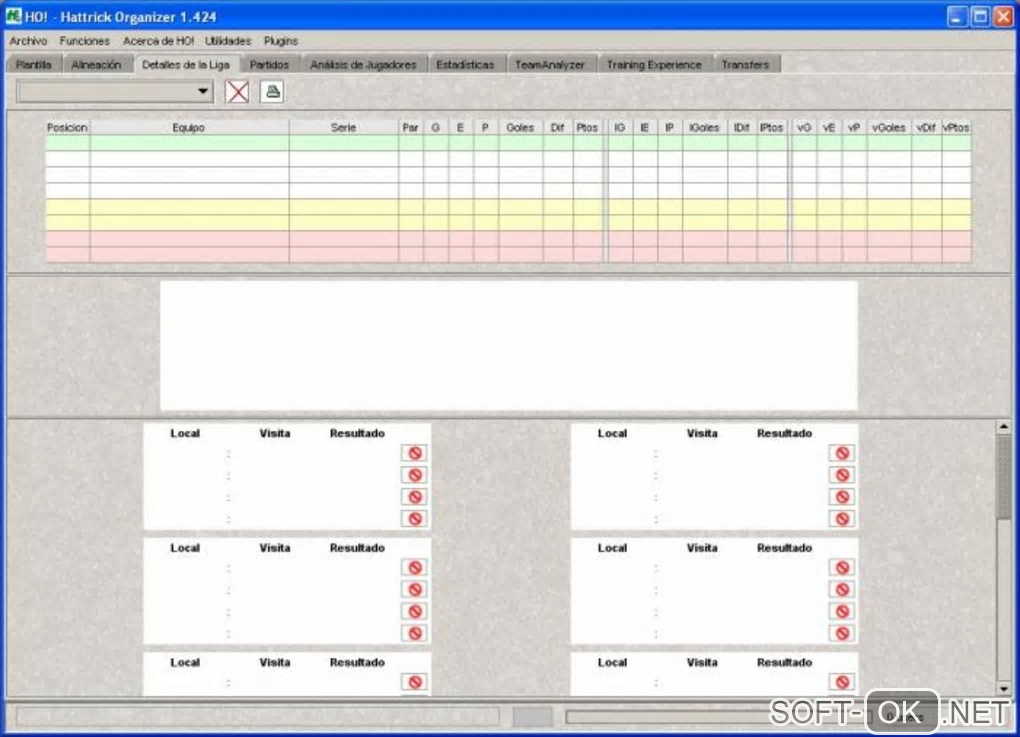
Task: Click the lGoles column header
Action: click(704, 127)
